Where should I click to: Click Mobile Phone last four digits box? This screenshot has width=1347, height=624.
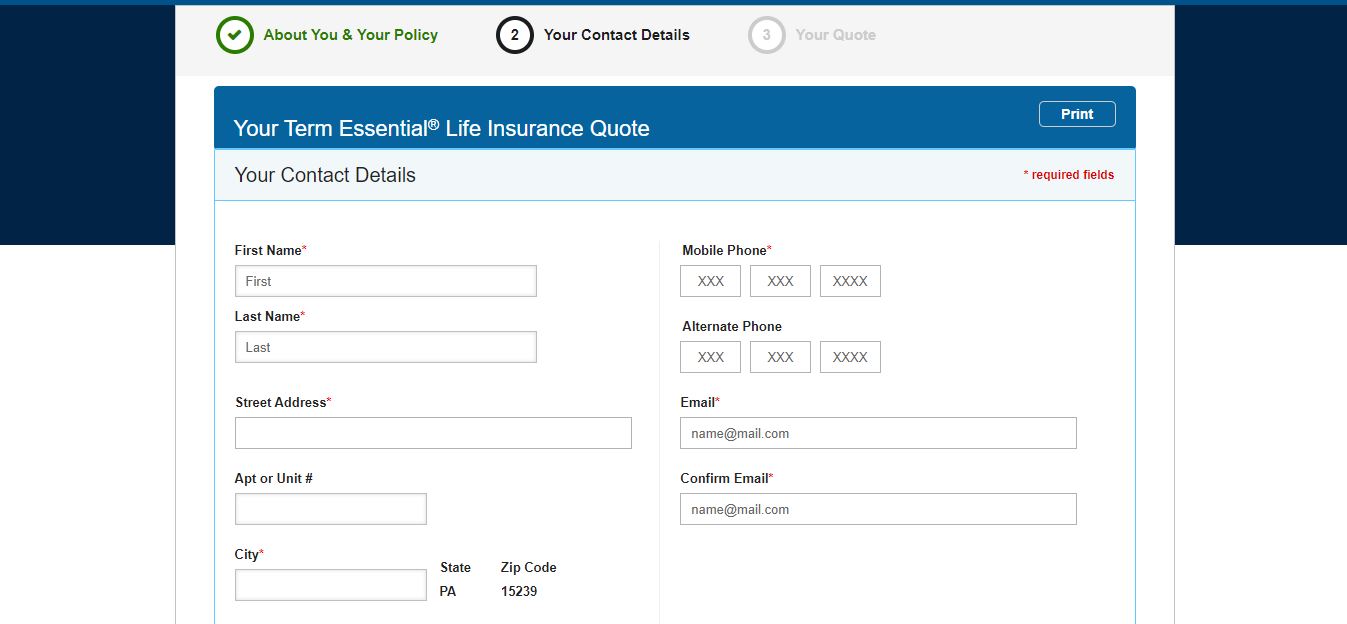click(850, 281)
